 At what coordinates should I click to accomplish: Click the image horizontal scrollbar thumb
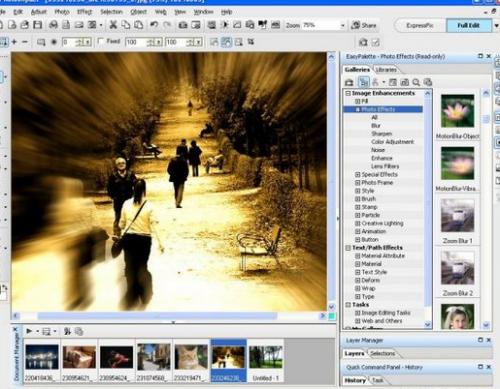[157, 316]
